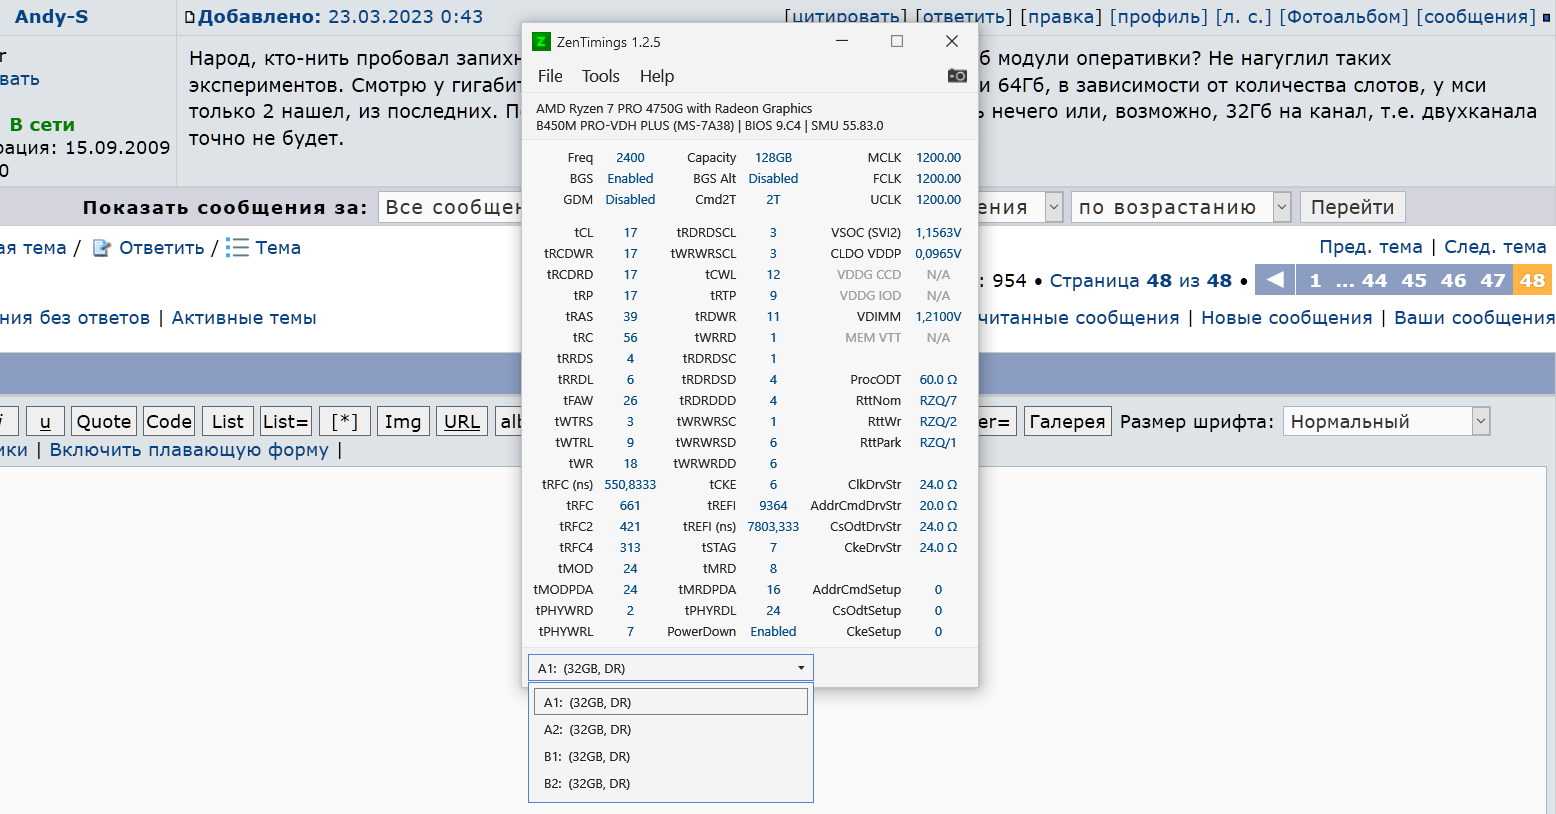Go to previous page with the left arrow
1556x814 pixels.
(x=1275, y=280)
